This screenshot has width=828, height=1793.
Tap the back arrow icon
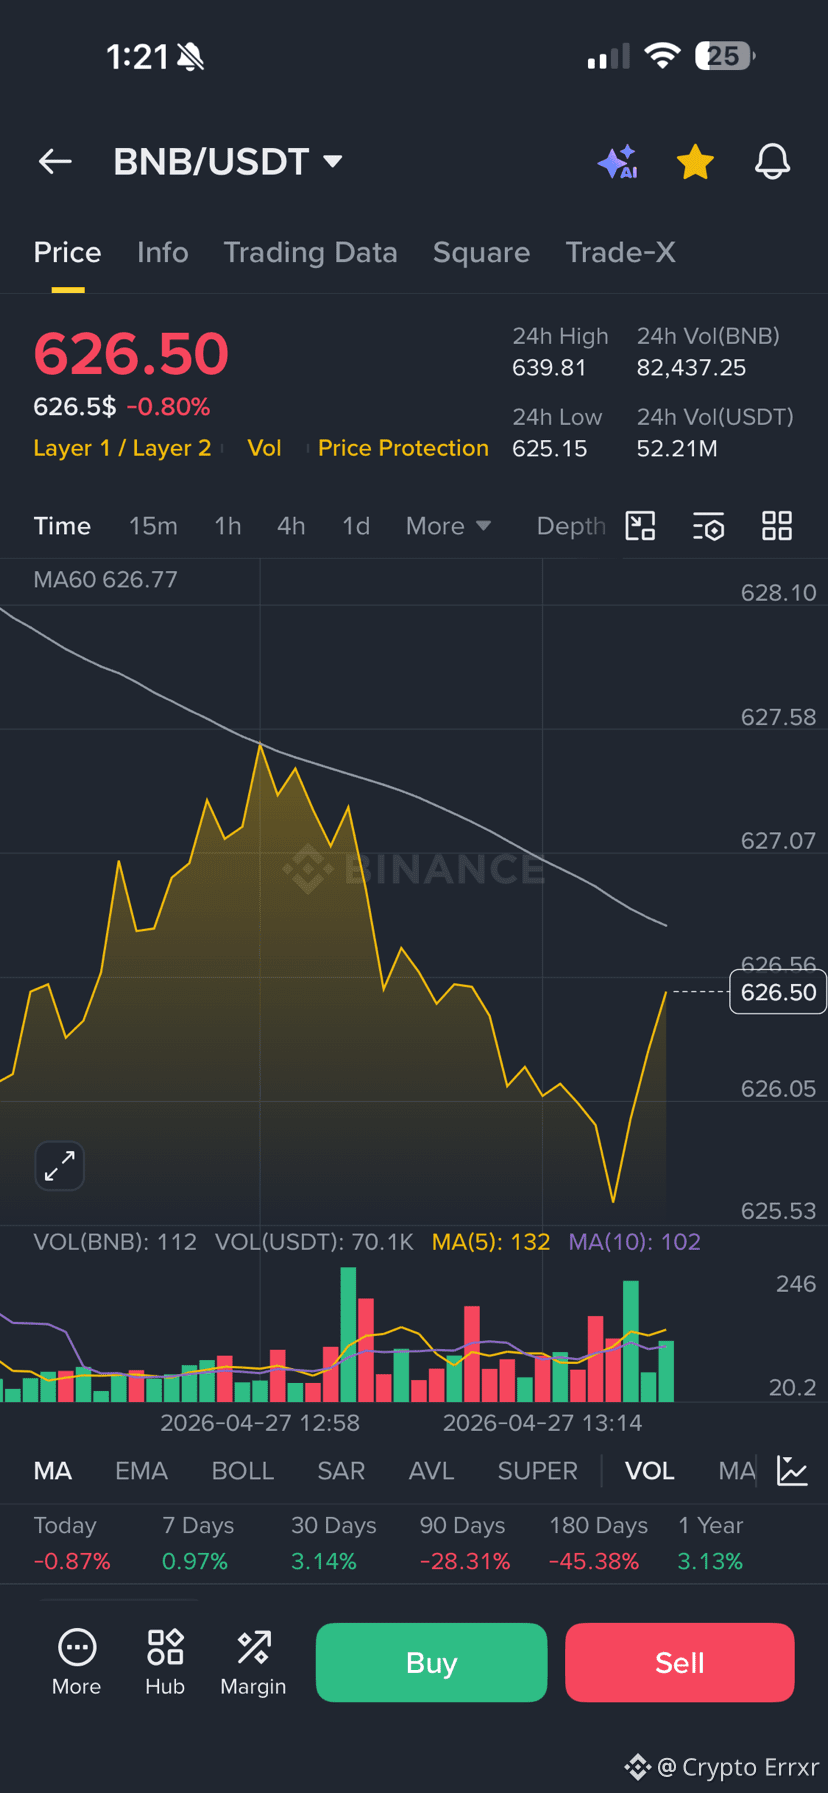tap(55, 161)
